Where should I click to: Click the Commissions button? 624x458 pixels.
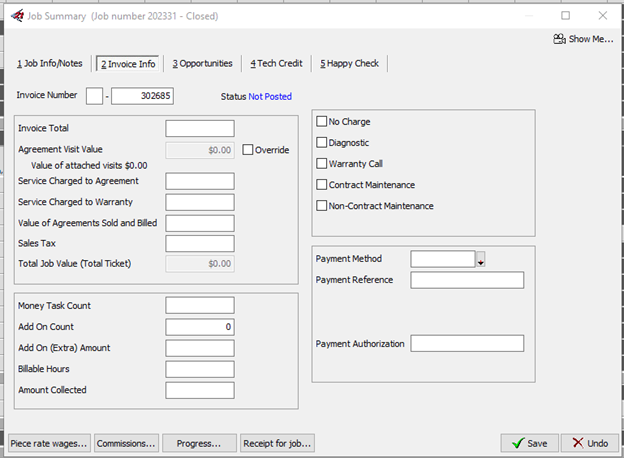[x=126, y=443]
